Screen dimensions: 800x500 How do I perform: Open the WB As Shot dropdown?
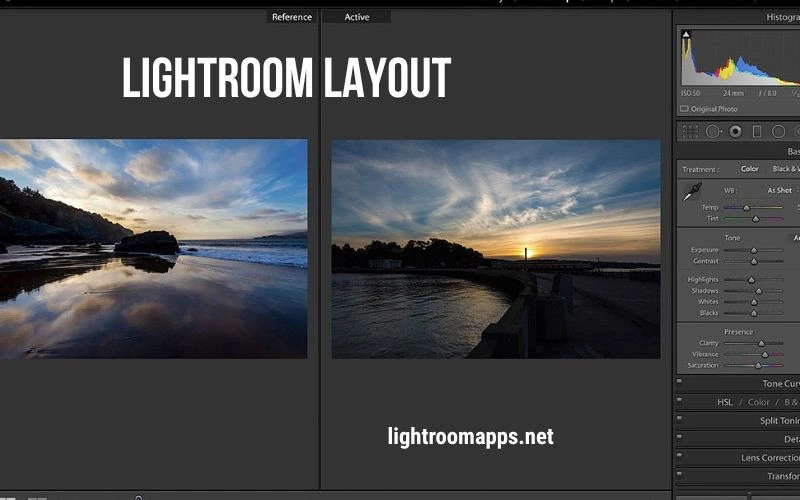coord(781,190)
